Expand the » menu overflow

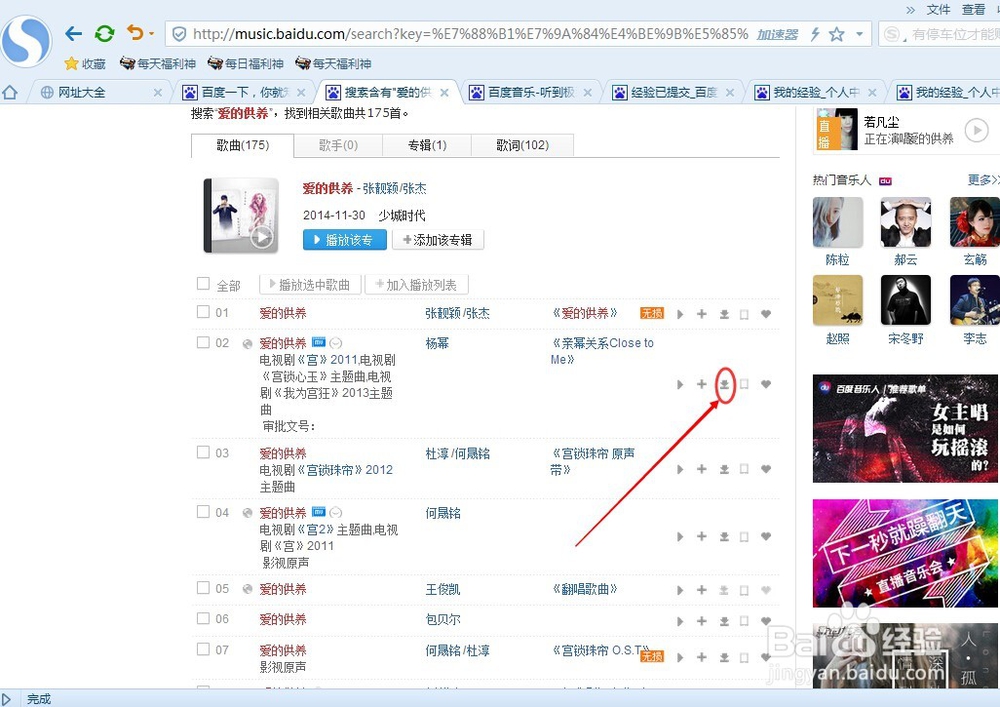point(910,10)
